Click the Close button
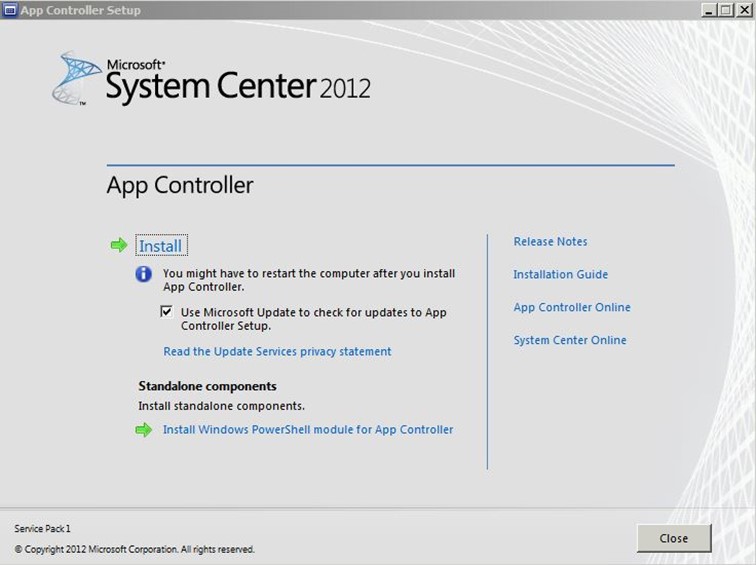Screen dimensions: 756x565 (674, 538)
